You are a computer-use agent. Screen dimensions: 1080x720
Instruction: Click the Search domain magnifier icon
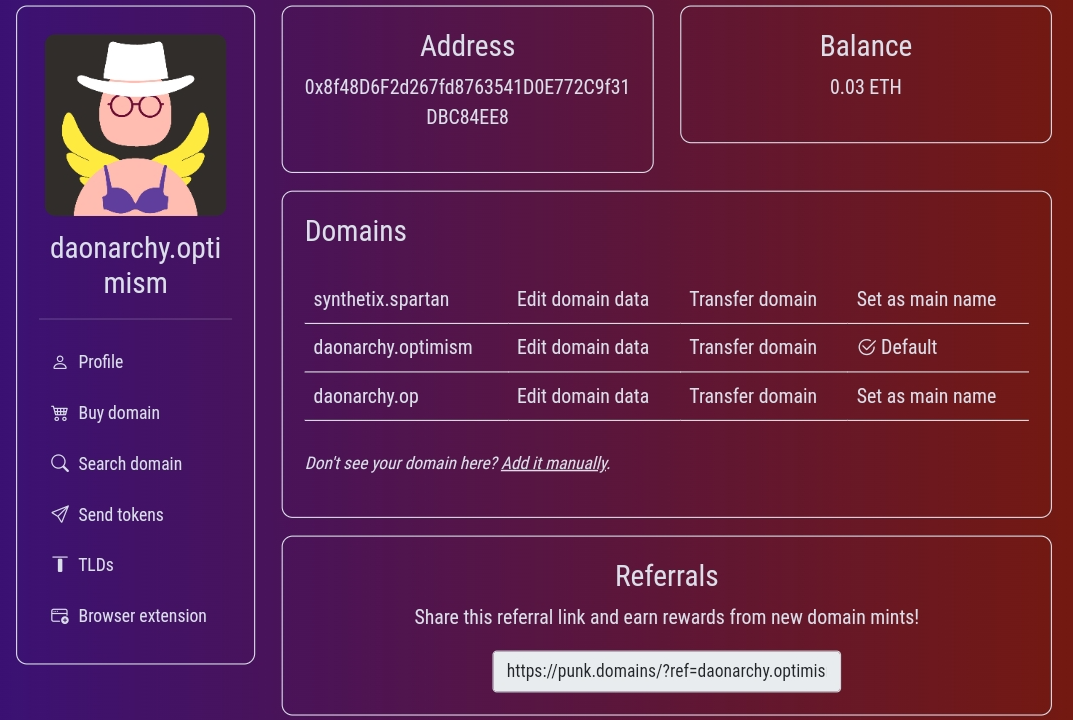pyautogui.click(x=59, y=464)
